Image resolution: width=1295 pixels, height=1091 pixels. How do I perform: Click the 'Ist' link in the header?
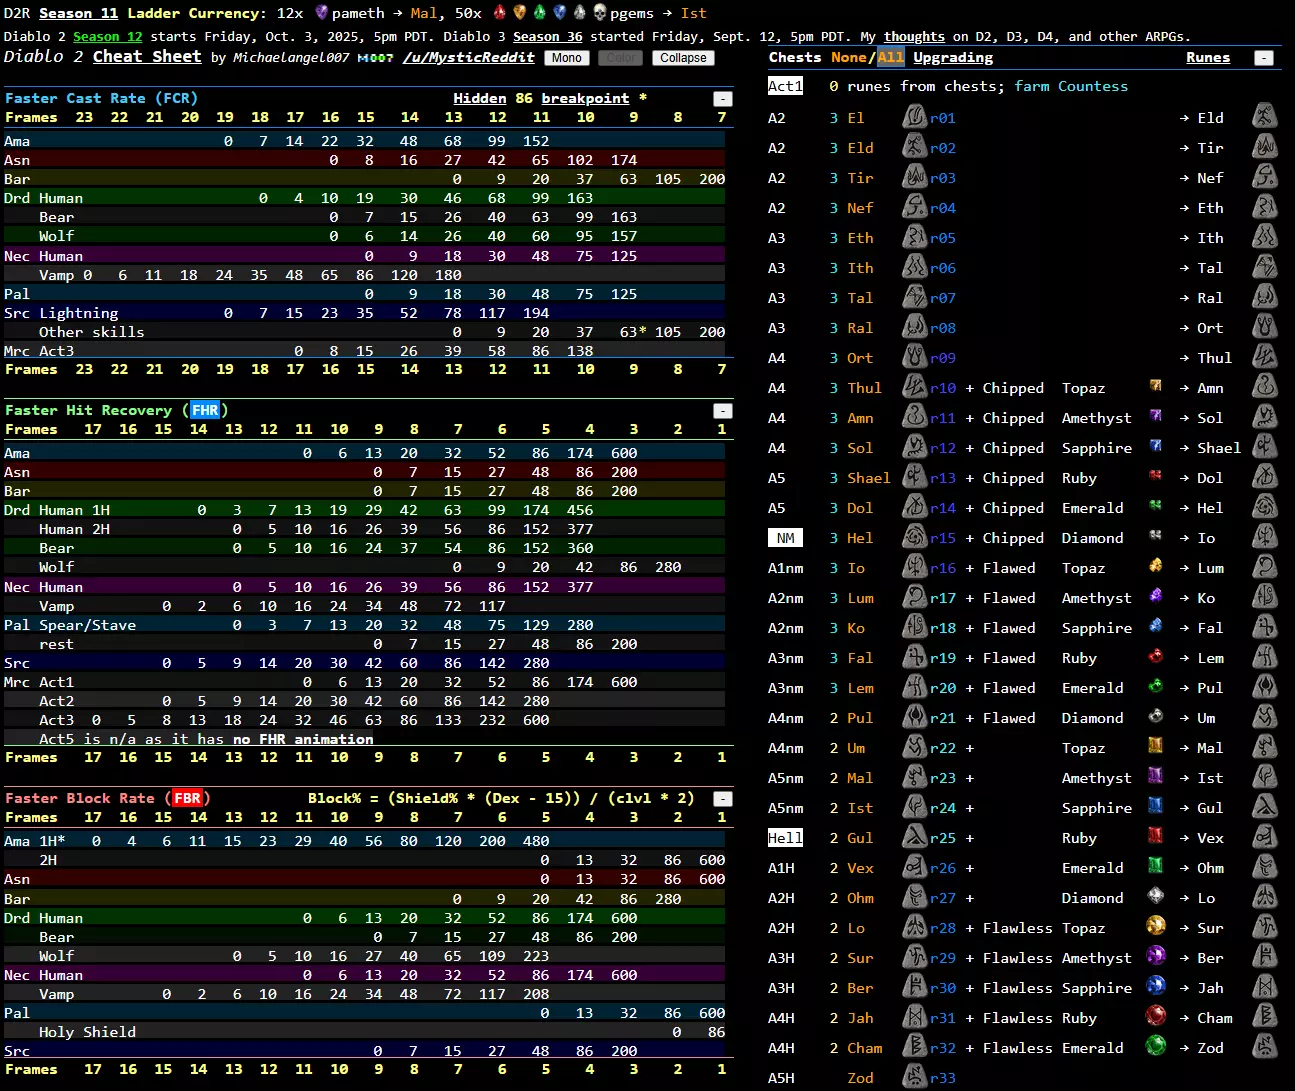pos(694,13)
